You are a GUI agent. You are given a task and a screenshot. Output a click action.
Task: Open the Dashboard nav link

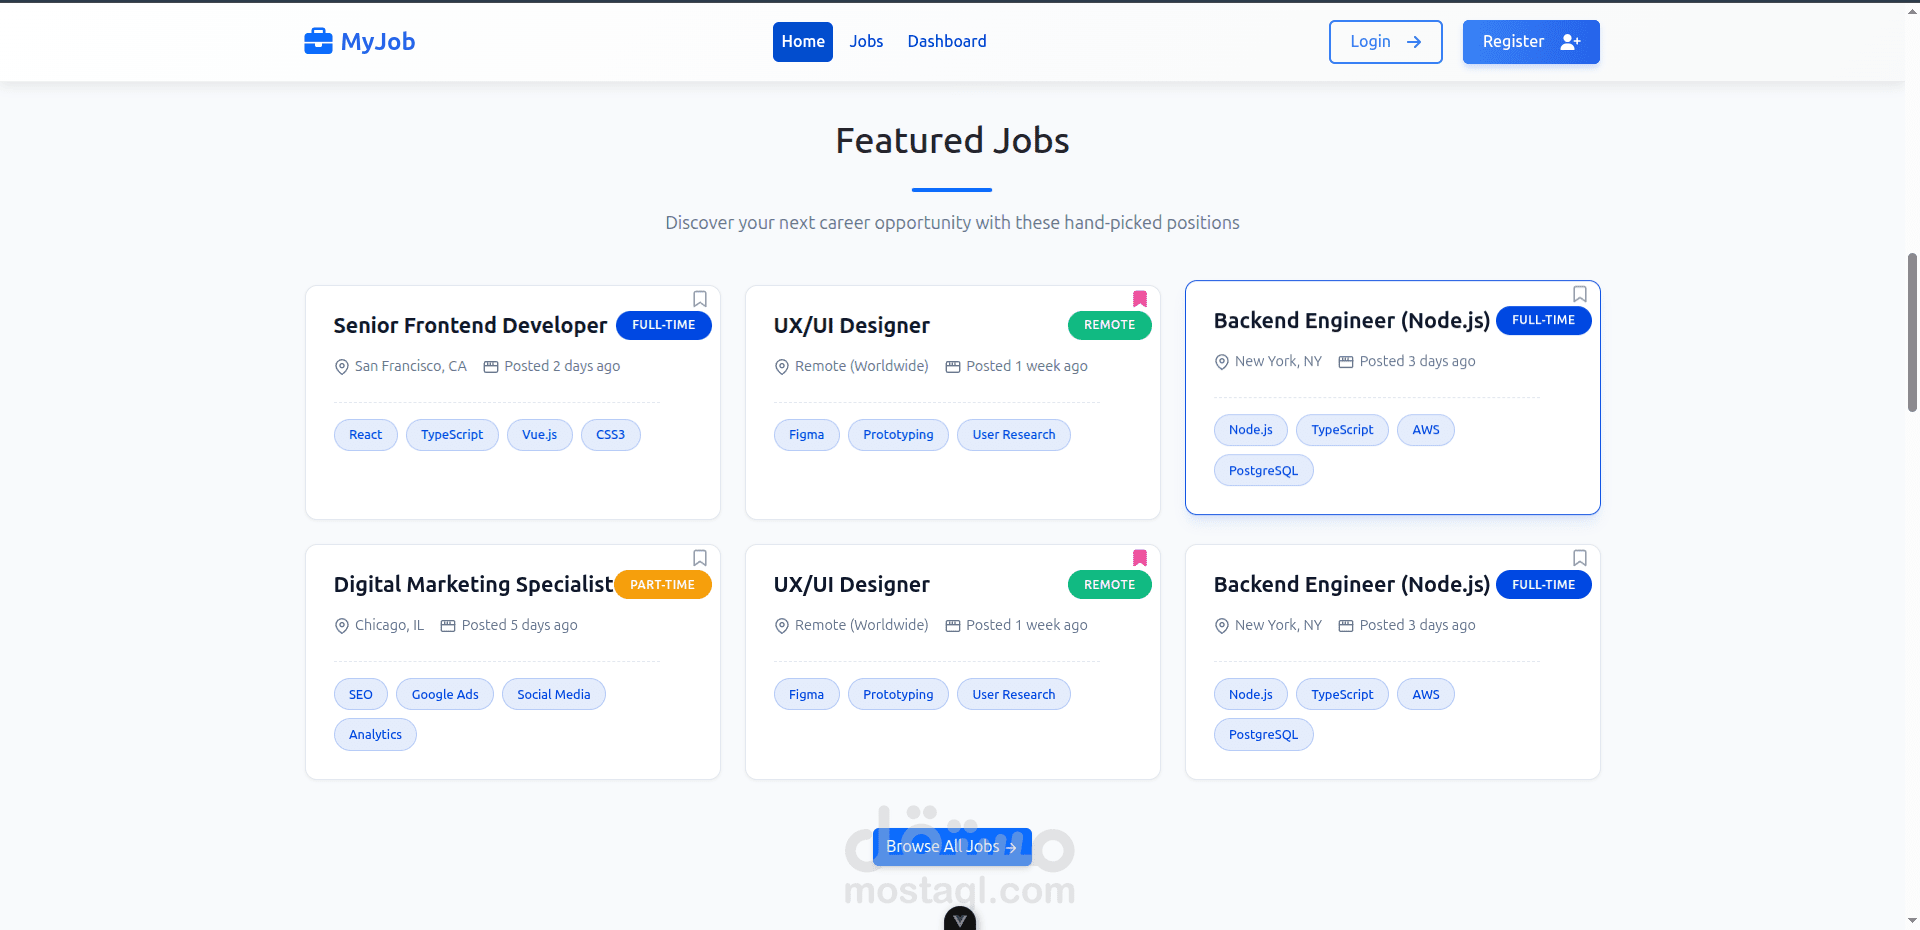tap(947, 42)
